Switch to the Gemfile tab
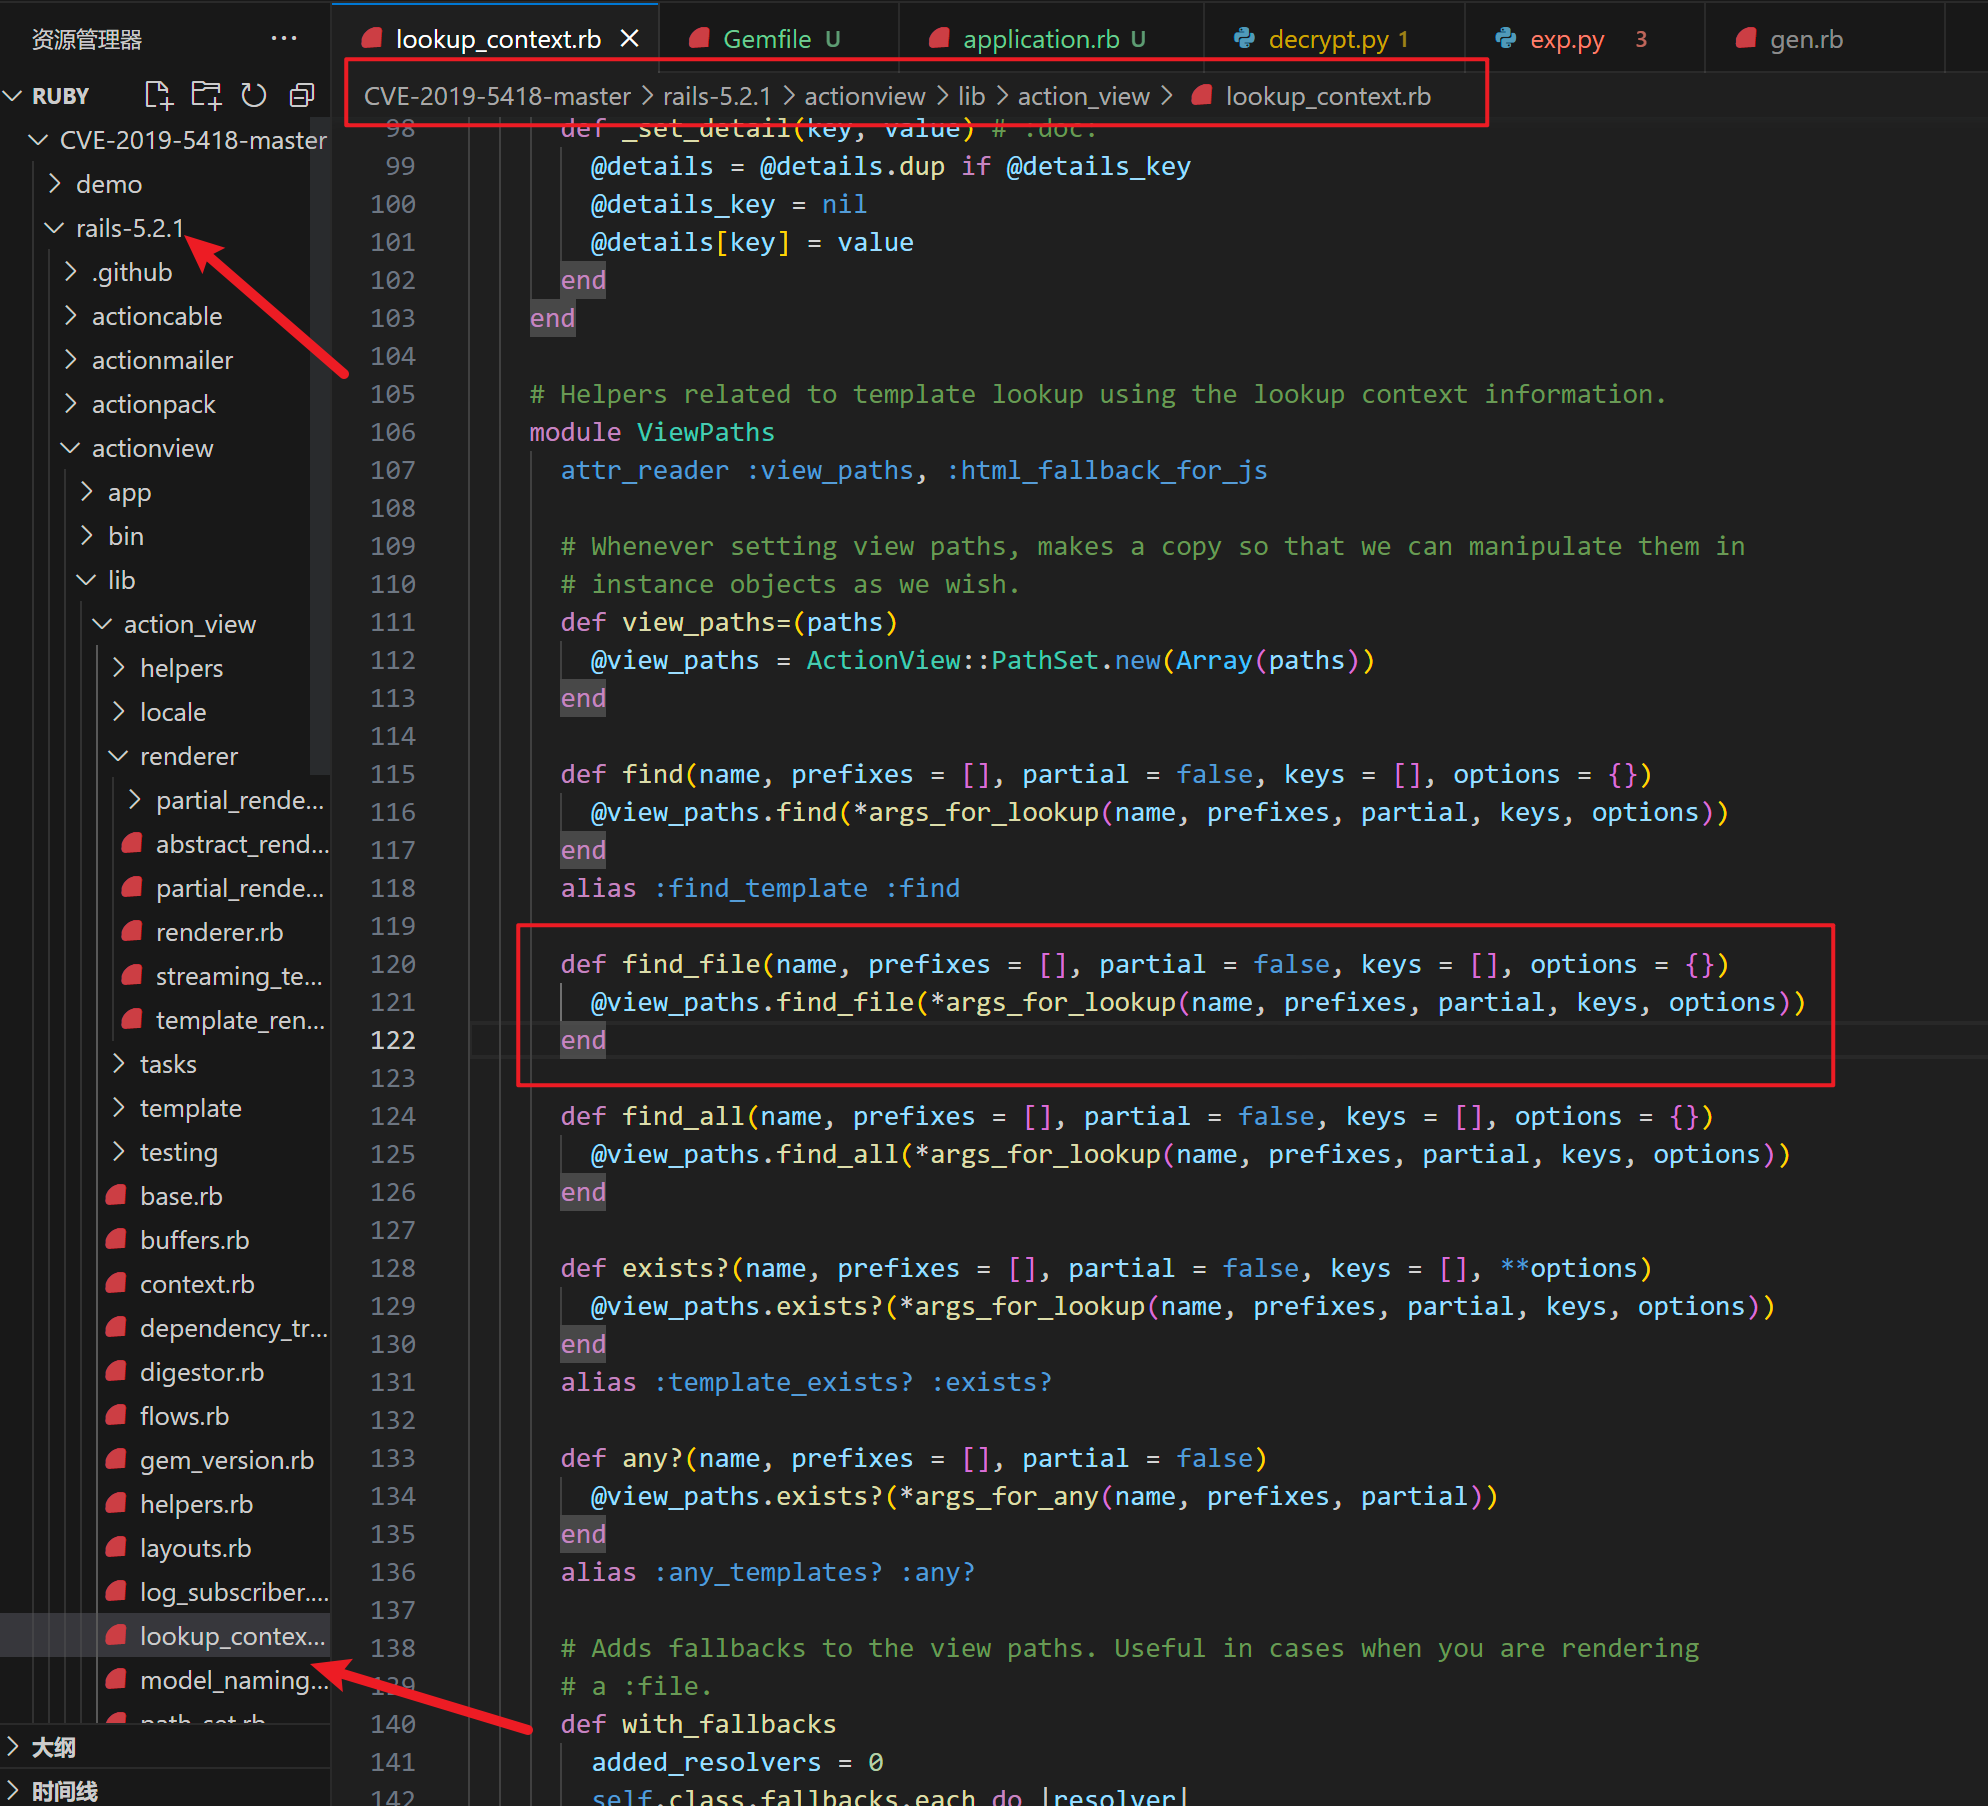Image resolution: width=1988 pixels, height=1806 pixels. pos(766,39)
